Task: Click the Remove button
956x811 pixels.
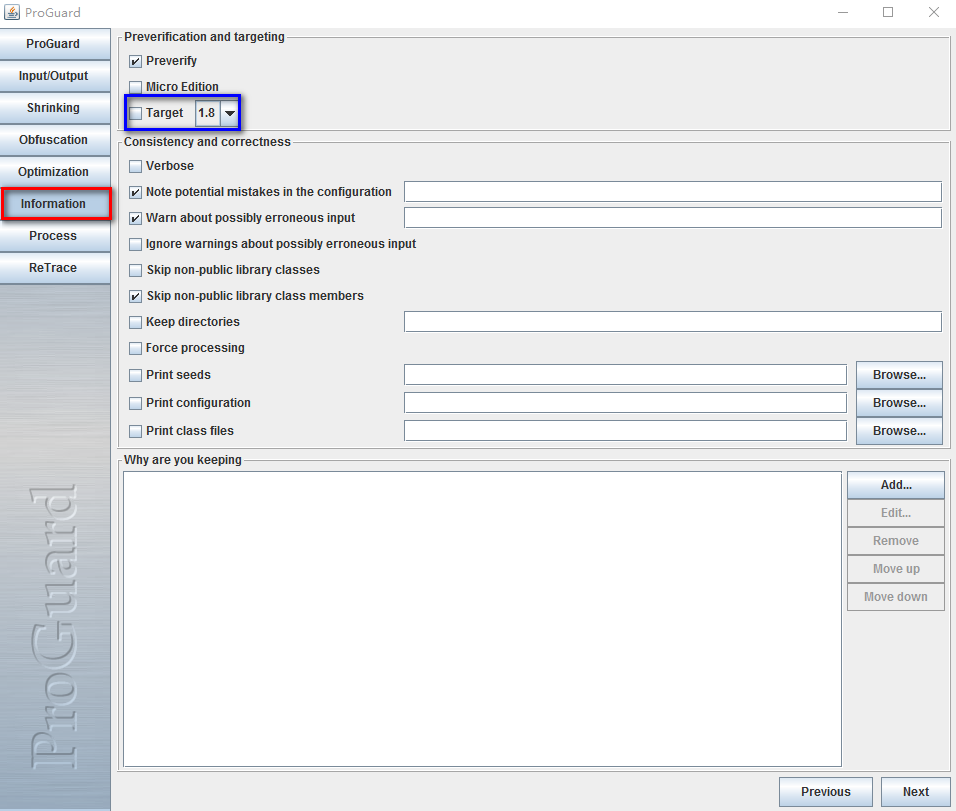Action: pos(896,541)
